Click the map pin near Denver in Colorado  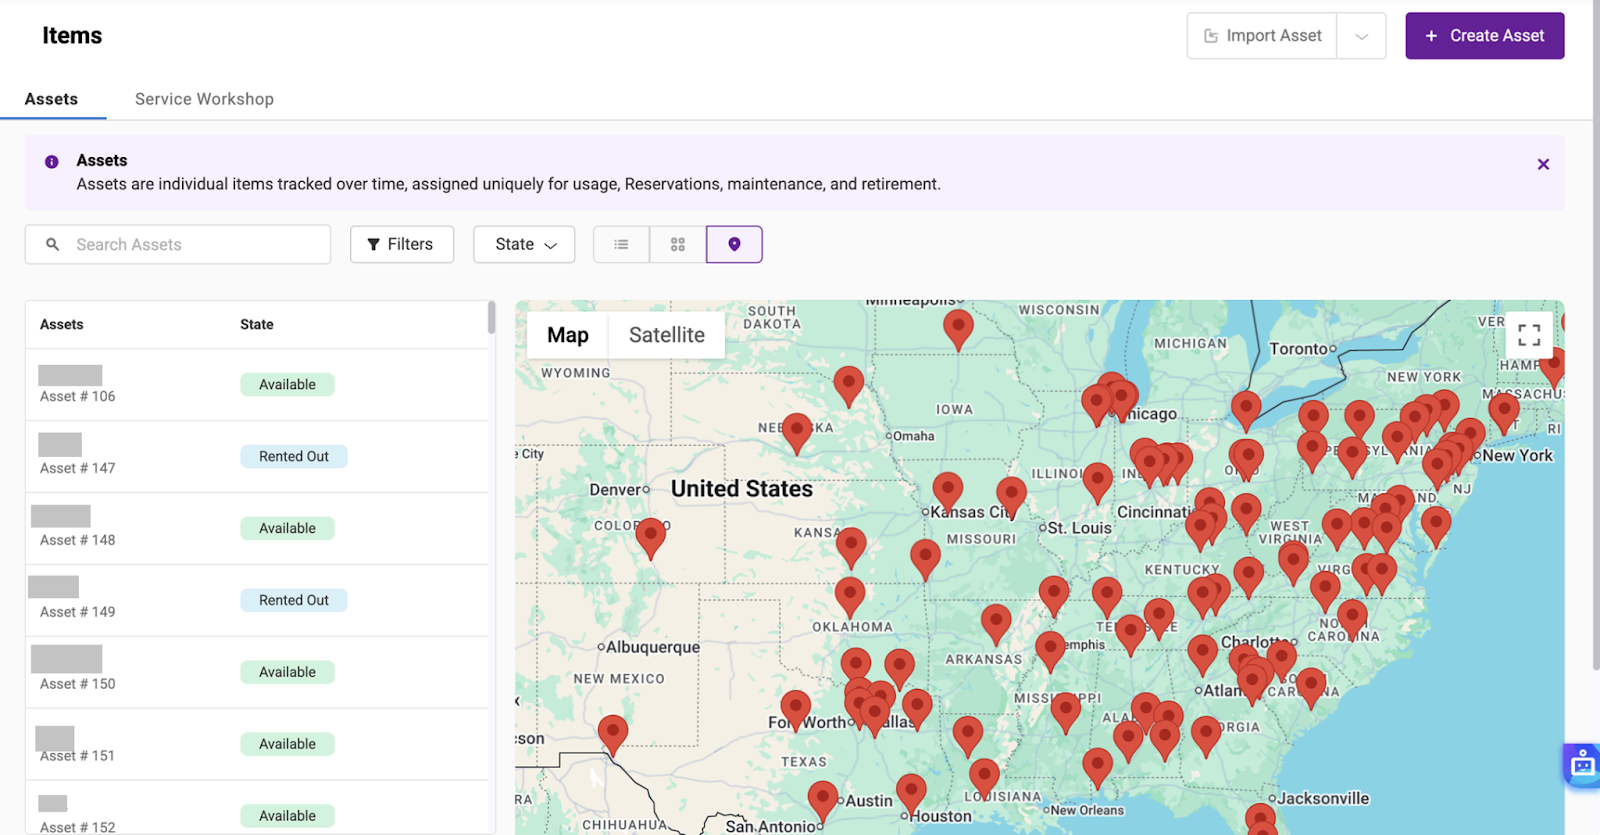click(650, 534)
